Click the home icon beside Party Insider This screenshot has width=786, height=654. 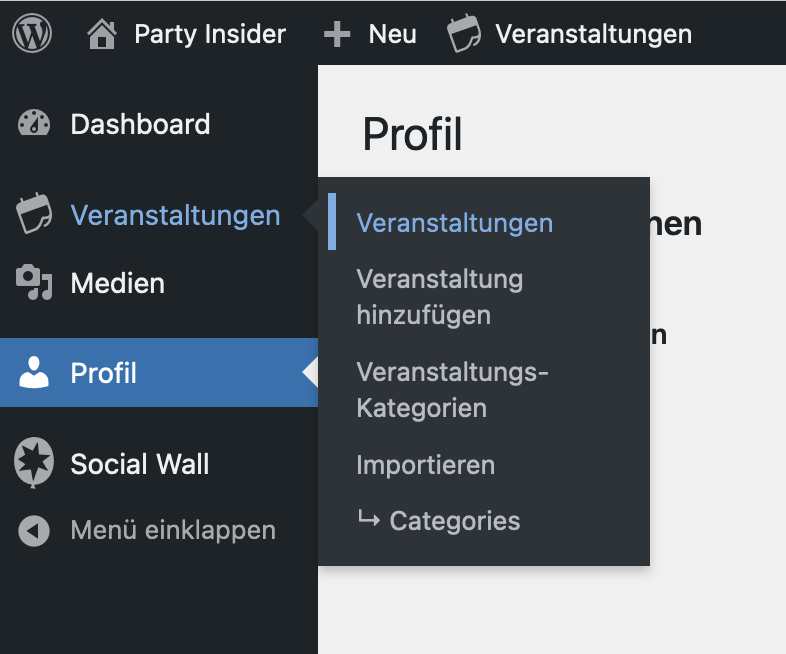[102, 35]
